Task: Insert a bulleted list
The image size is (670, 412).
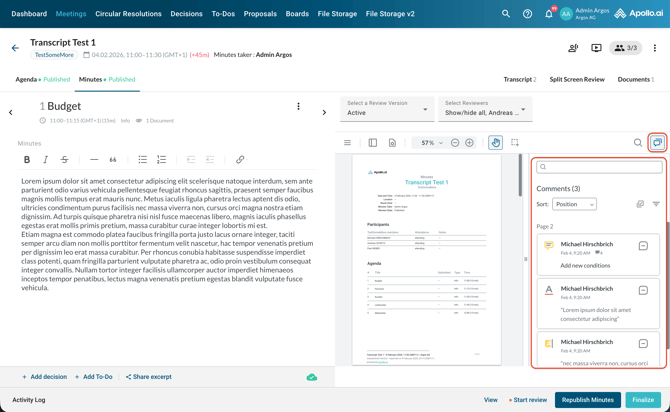Action: (143, 160)
